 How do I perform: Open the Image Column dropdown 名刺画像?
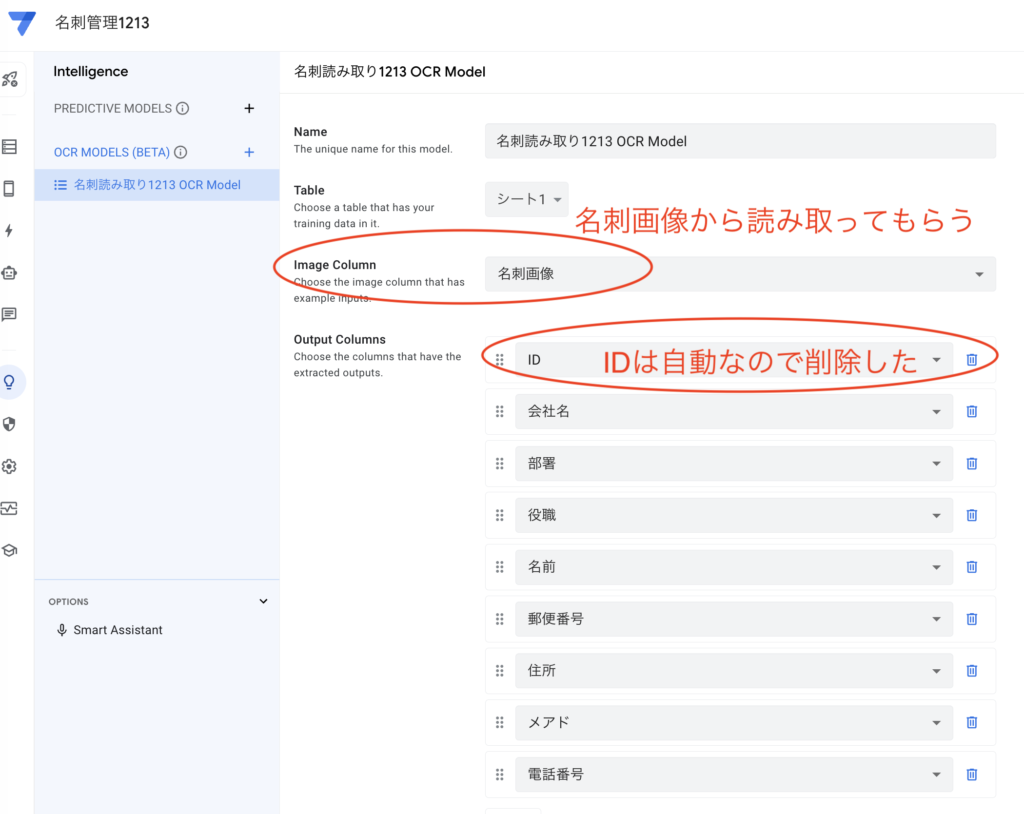[740, 274]
